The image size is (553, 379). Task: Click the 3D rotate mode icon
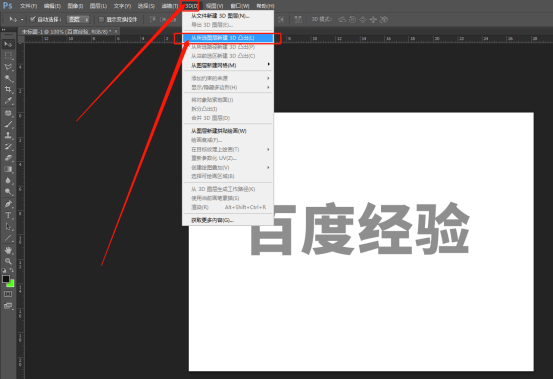[342, 19]
